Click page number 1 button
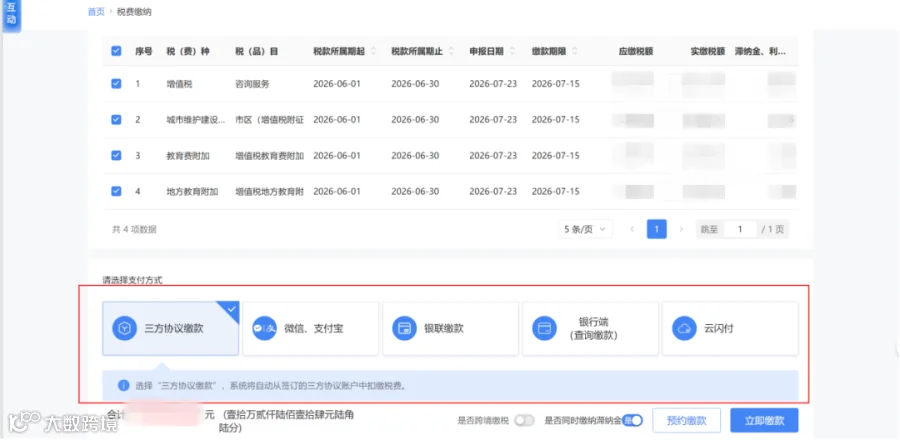 pos(657,229)
